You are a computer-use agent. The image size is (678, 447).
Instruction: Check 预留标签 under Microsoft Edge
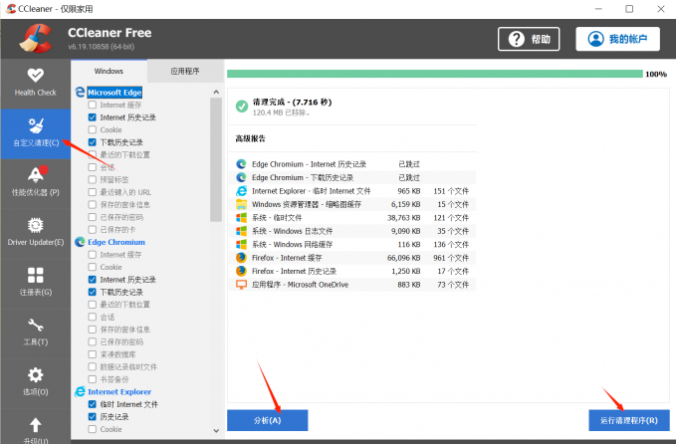point(92,180)
